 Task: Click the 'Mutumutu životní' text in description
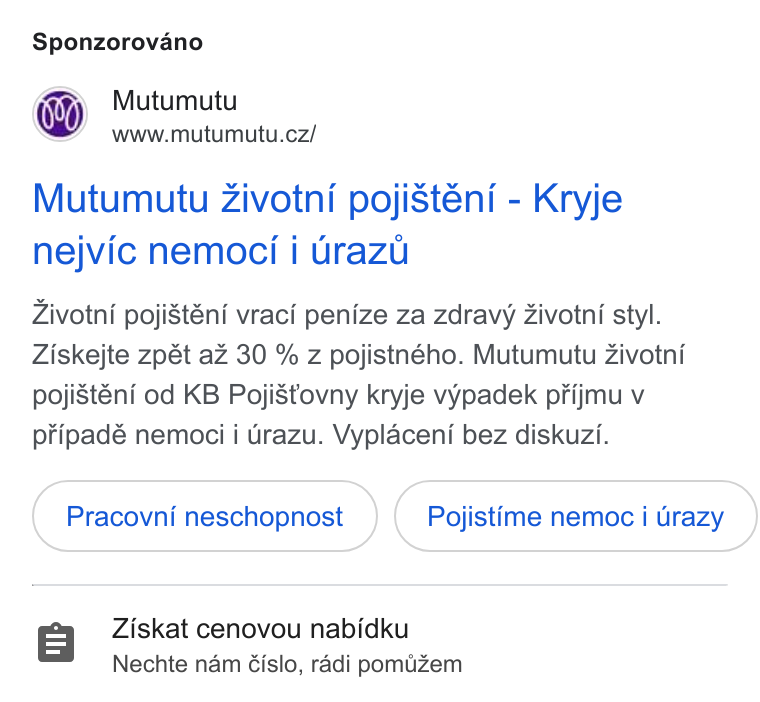[579, 354]
